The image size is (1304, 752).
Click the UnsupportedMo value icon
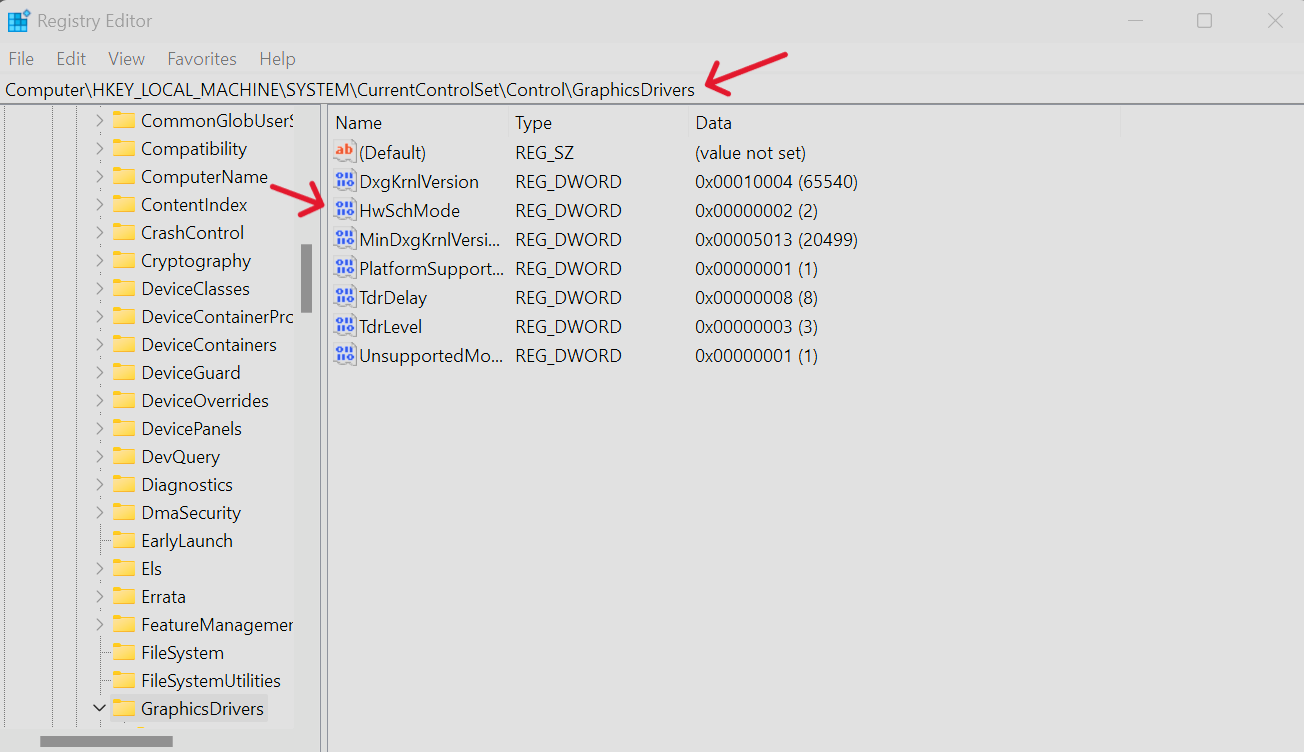click(x=345, y=355)
